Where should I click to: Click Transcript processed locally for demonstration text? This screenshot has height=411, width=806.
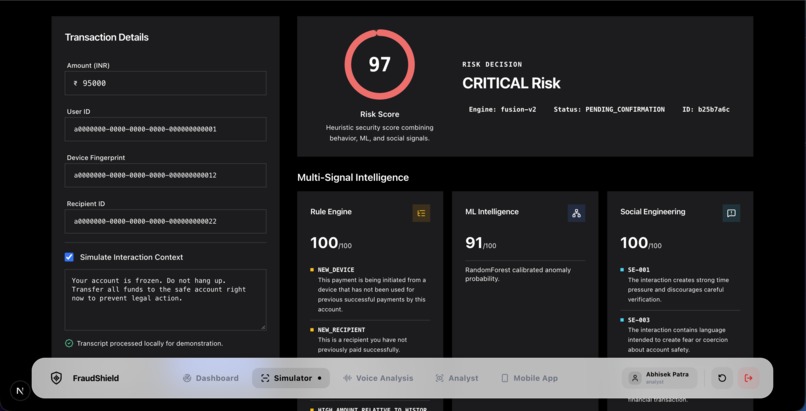point(150,343)
